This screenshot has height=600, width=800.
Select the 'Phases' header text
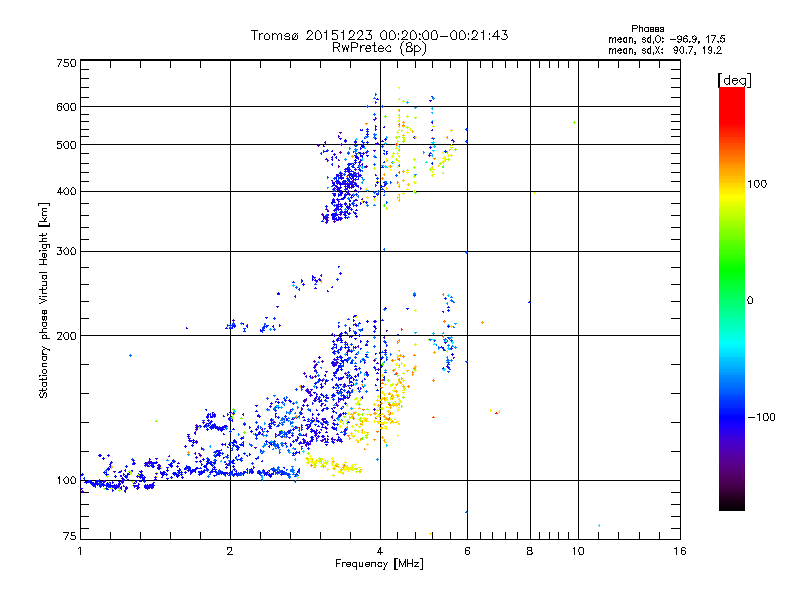[x=647, y=29]
